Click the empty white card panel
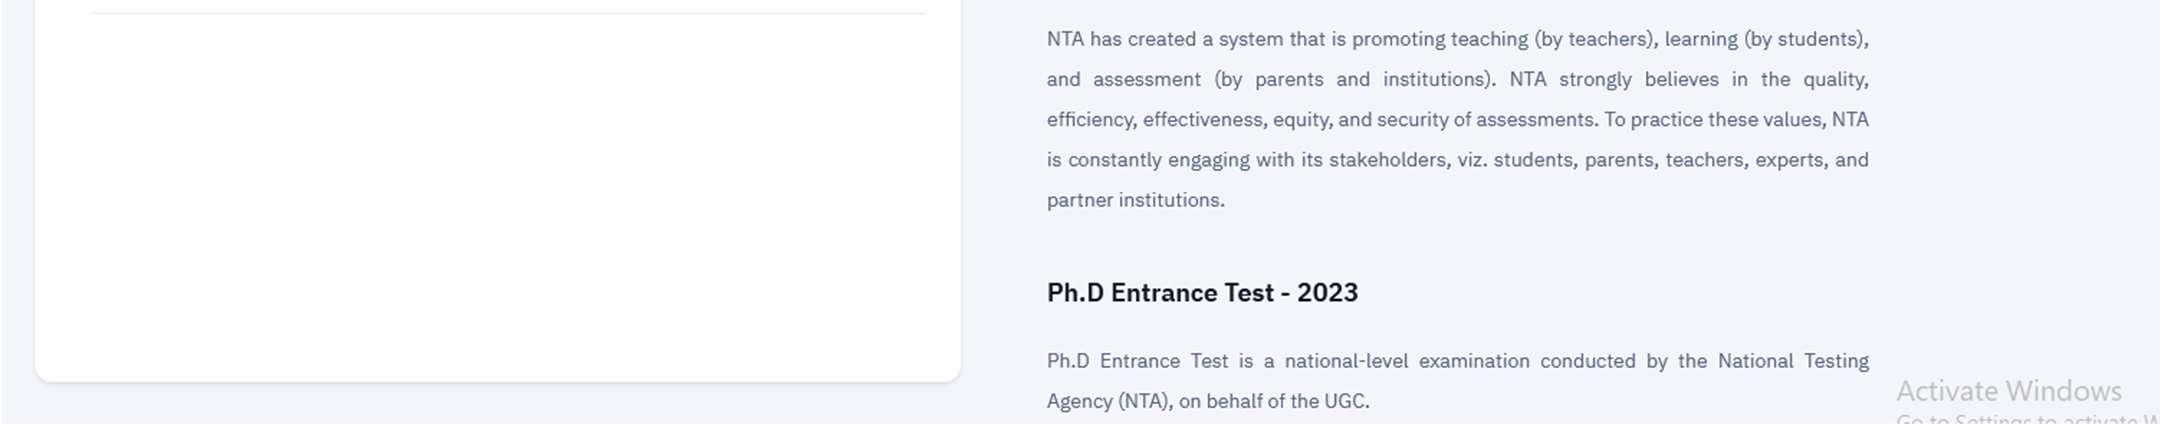 (x=497, y=200)
